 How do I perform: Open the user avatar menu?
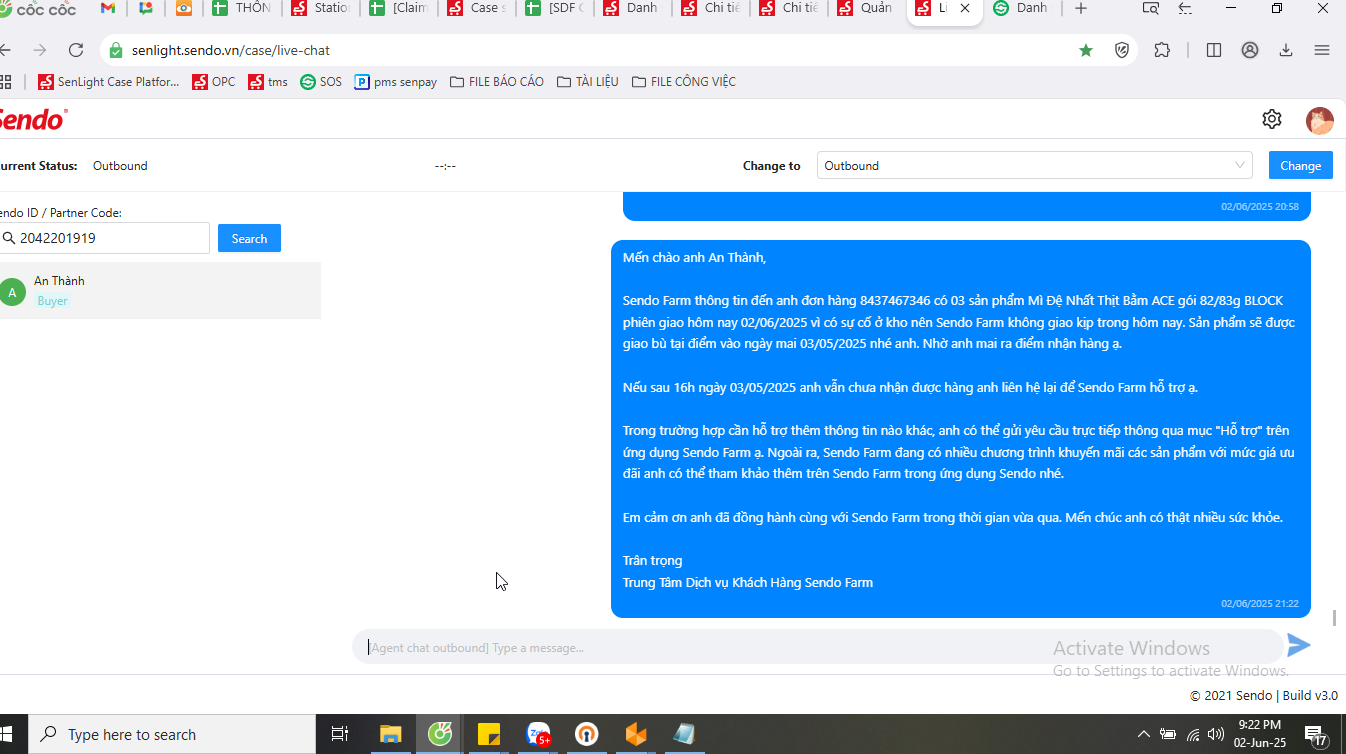click(1320, 121)
